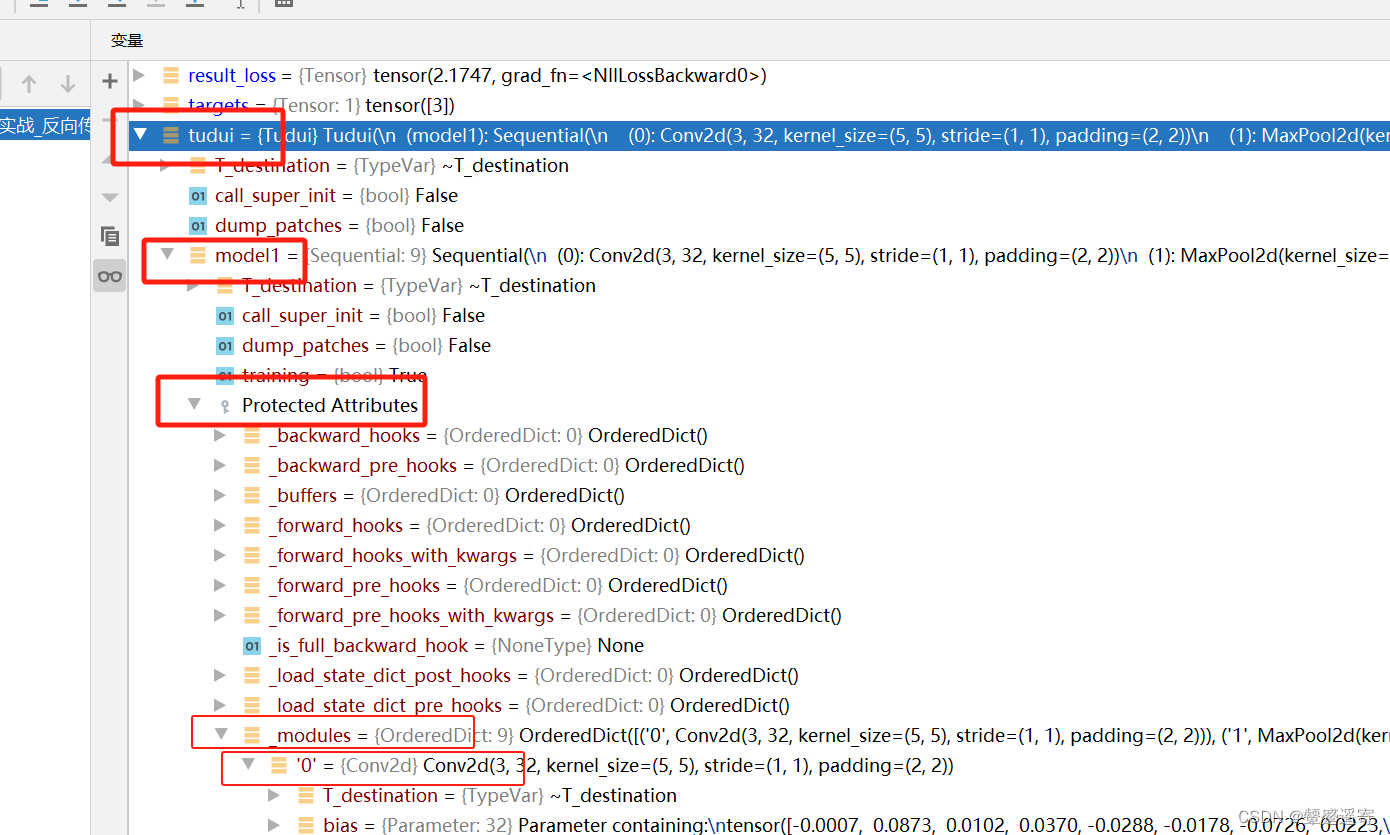1390x835 pixels.
Task: Click the New Watch plus icon
Action: point(110,80)
